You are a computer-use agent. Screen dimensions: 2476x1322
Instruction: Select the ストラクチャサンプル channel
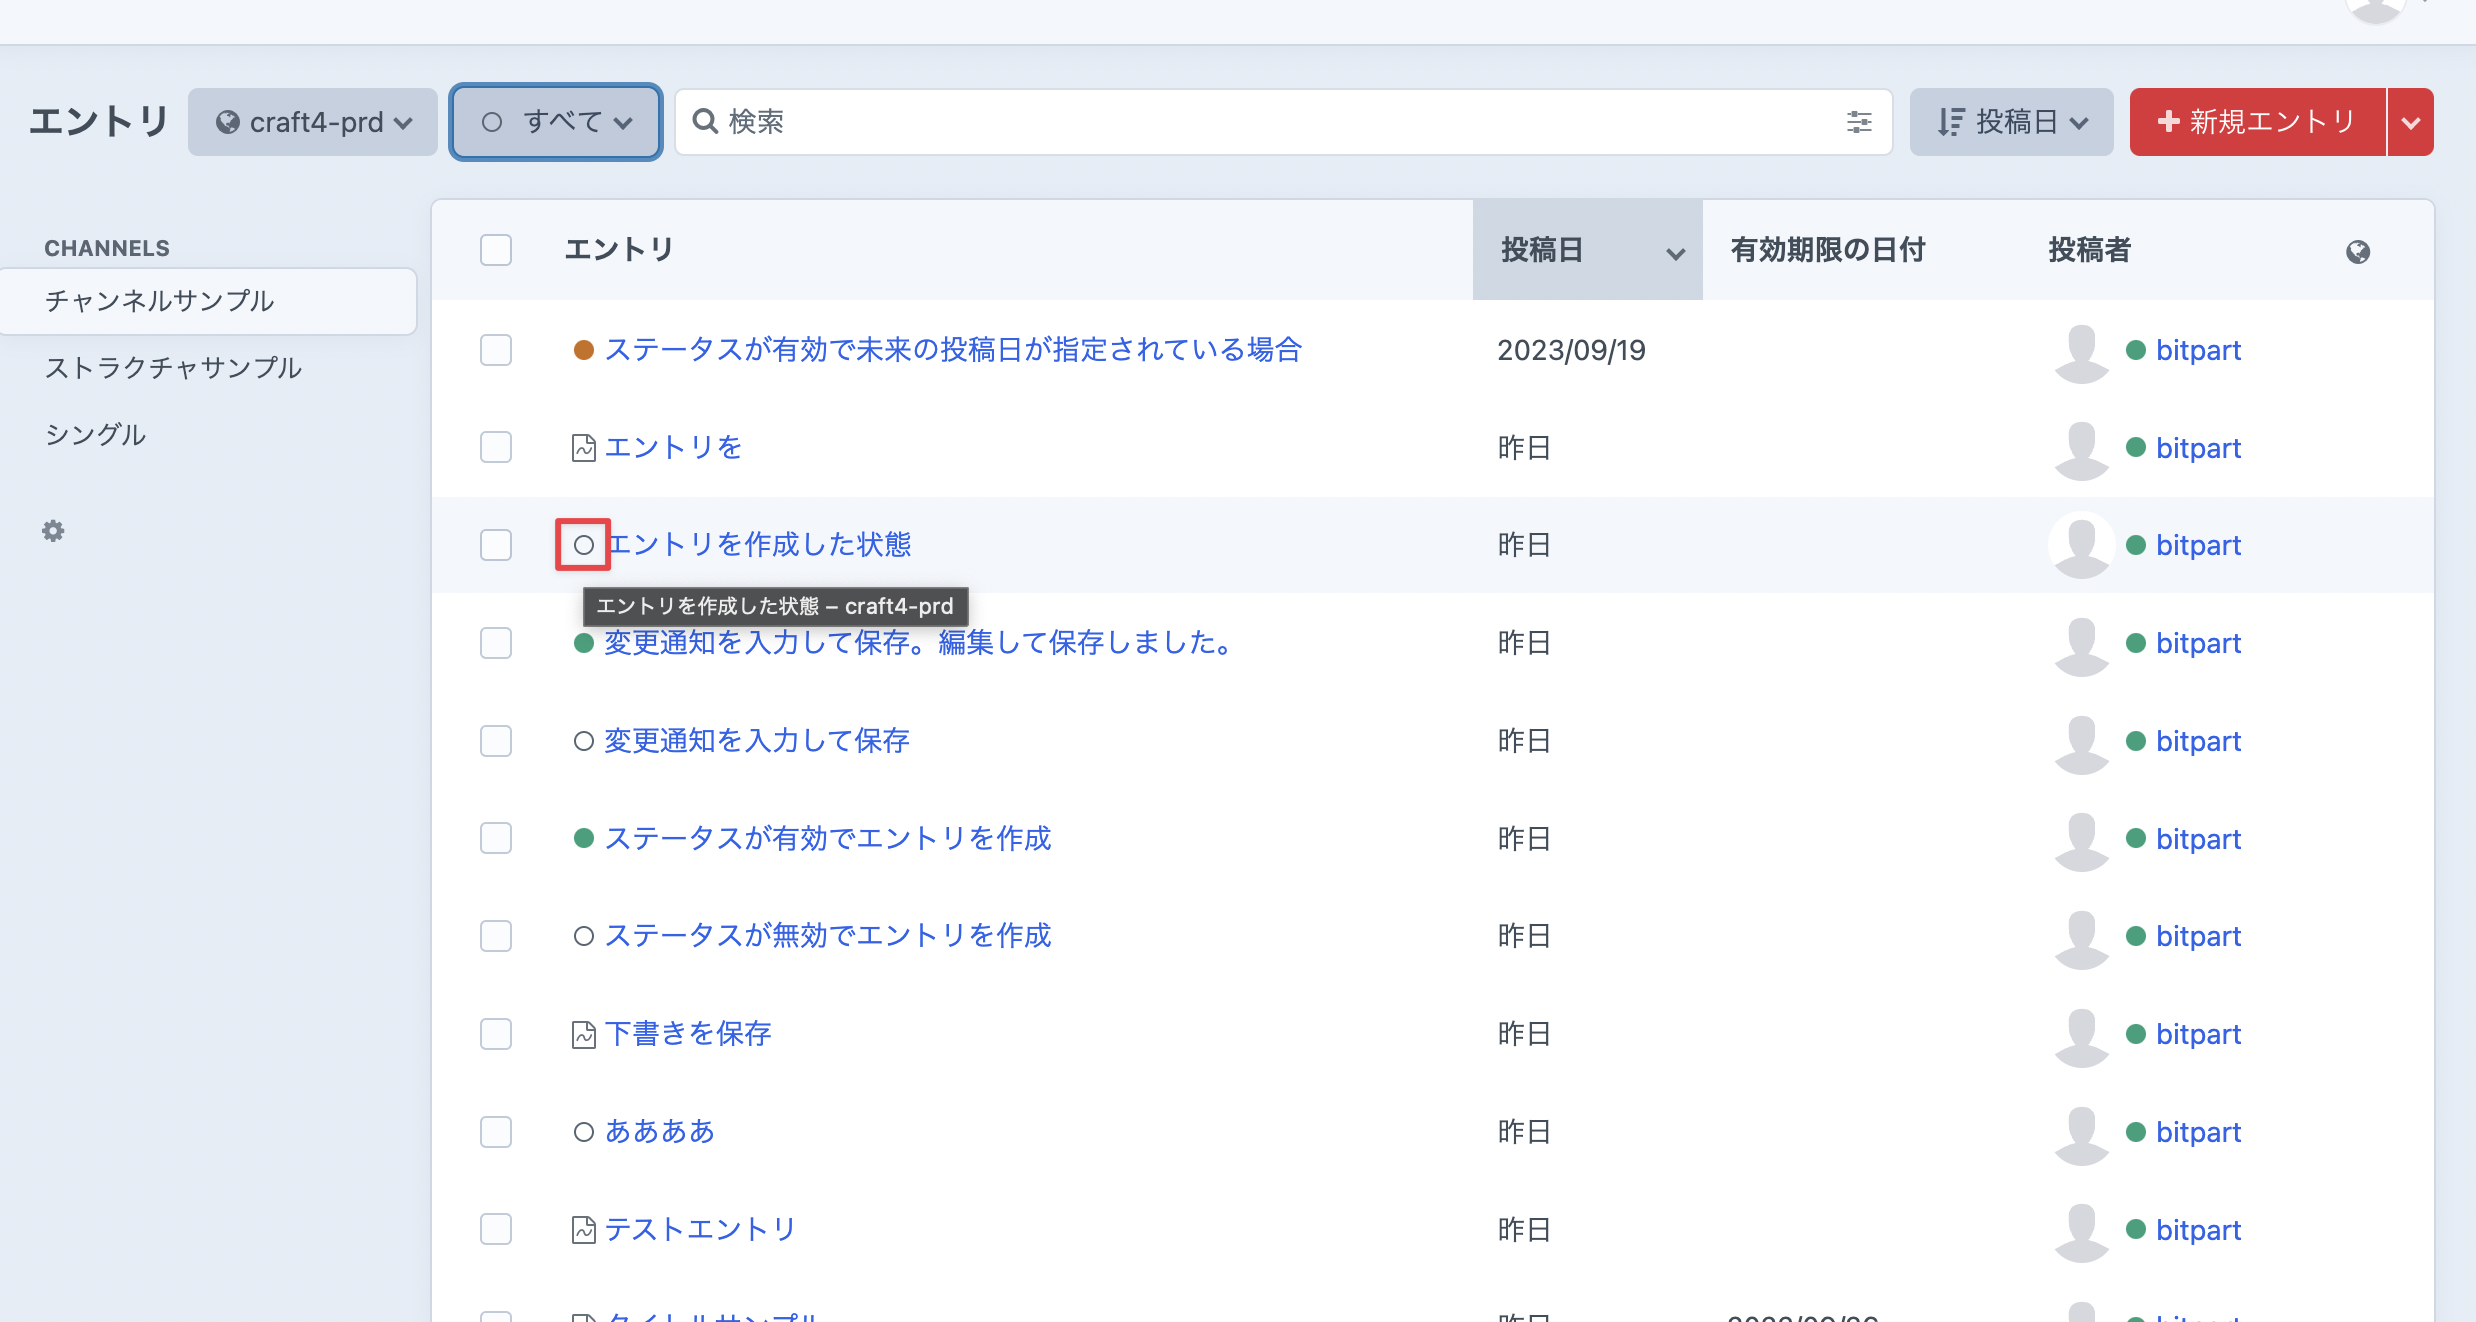point(172,367)
